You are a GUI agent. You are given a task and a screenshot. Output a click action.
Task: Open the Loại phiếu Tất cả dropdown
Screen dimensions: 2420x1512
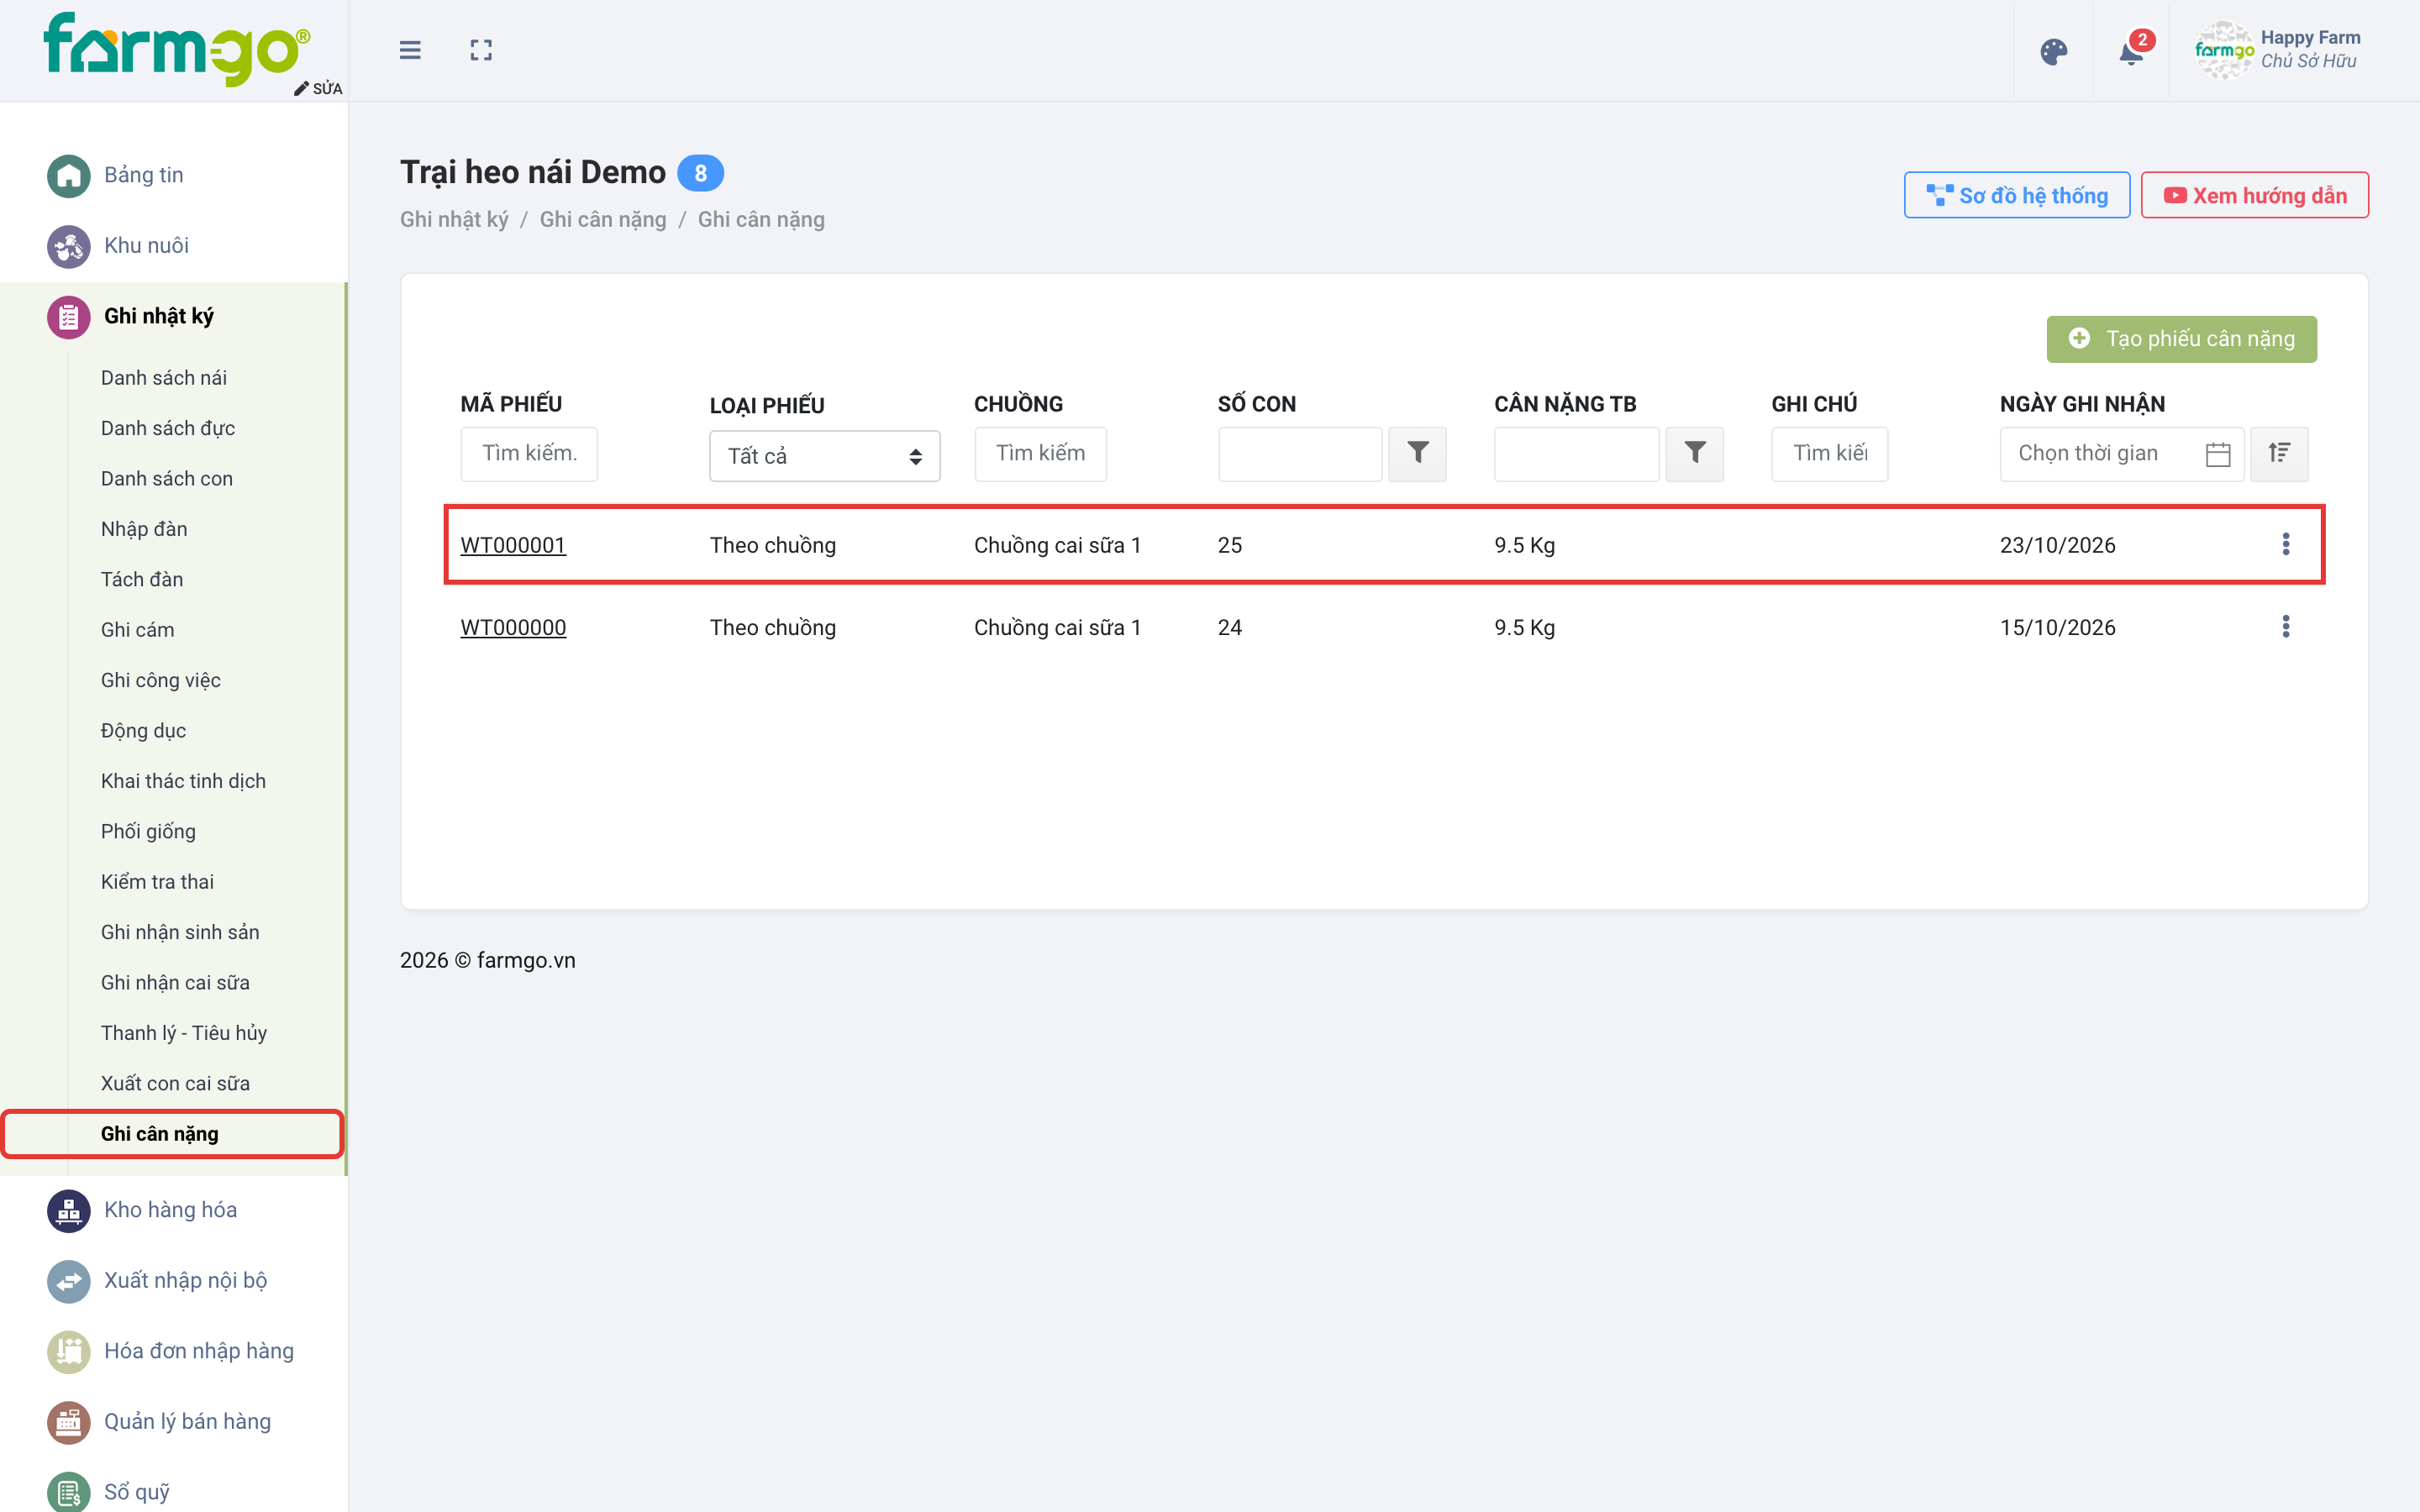pyautogui.click(x=824, y=456)
